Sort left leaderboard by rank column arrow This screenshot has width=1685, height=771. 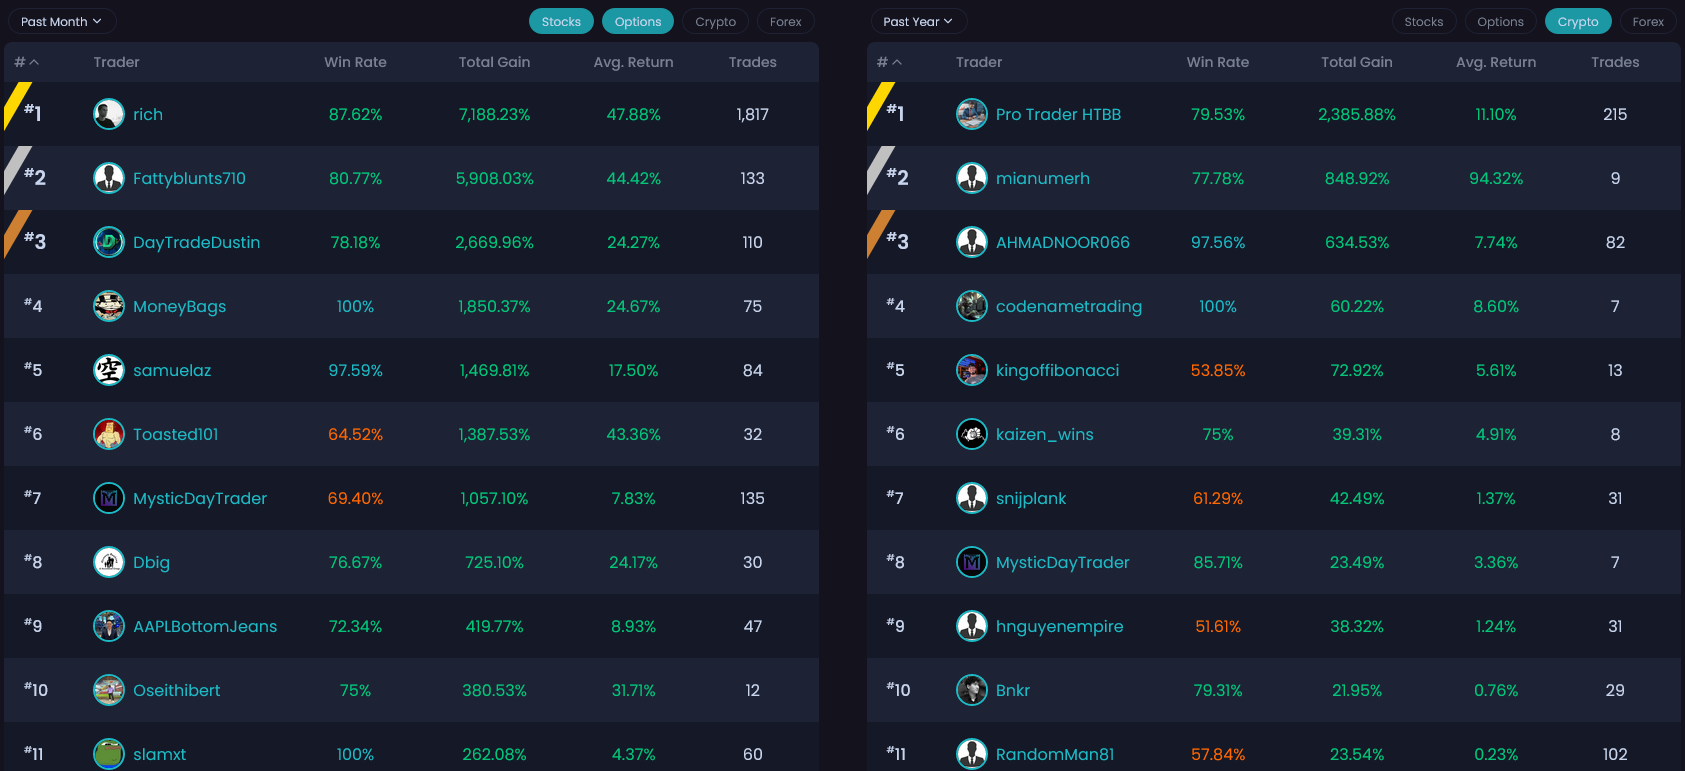click(34, 62)
